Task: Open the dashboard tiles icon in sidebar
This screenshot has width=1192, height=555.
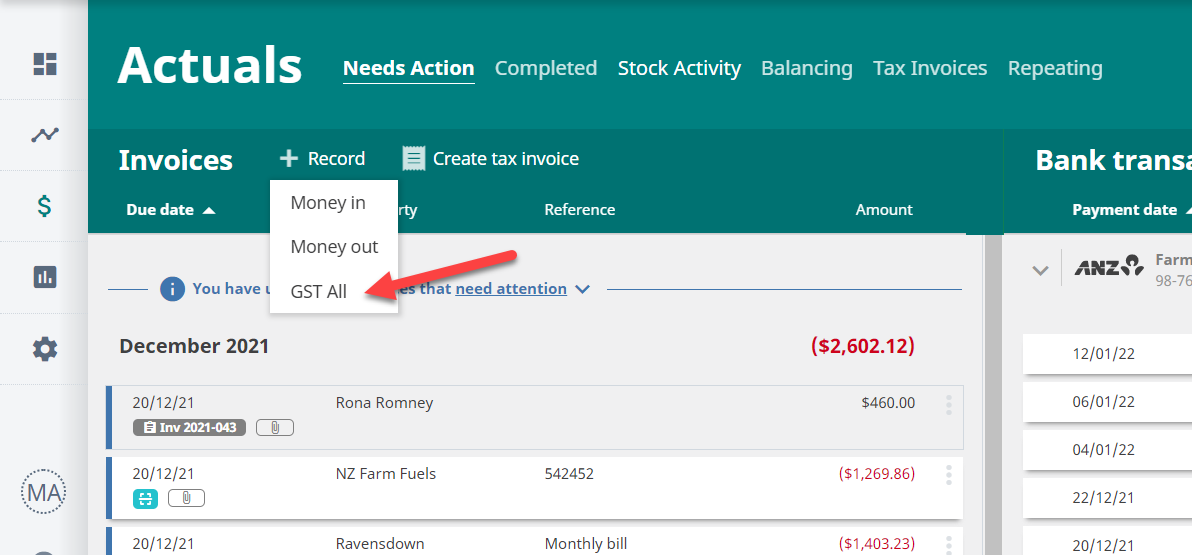Action: [x=45, y=64]
